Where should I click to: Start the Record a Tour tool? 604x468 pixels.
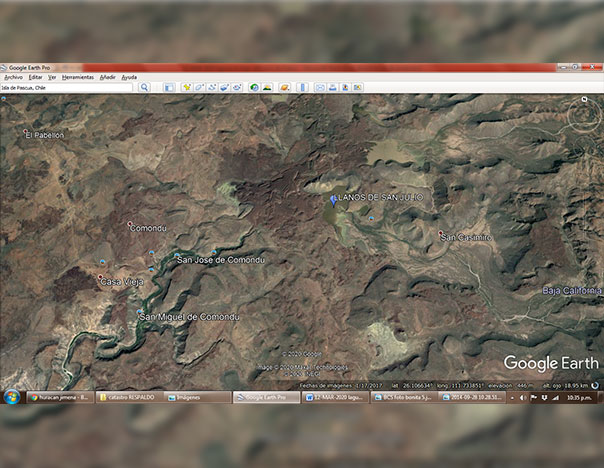point(240,87)
